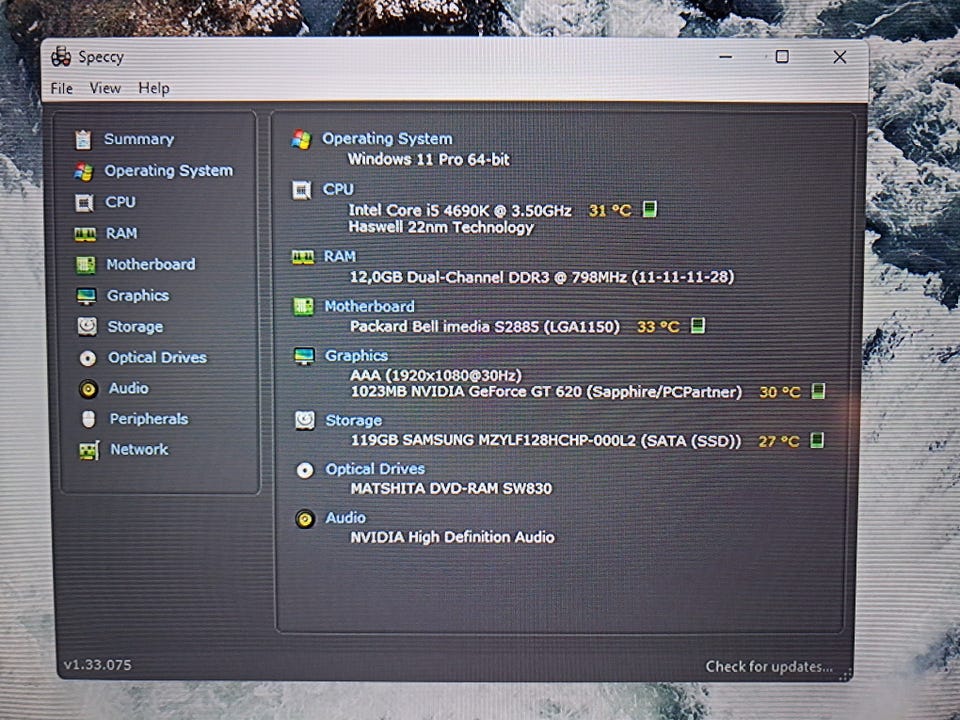Select the RAM module icon in sidebar
The width and height of the screenshot is (960, 720).
85,234
